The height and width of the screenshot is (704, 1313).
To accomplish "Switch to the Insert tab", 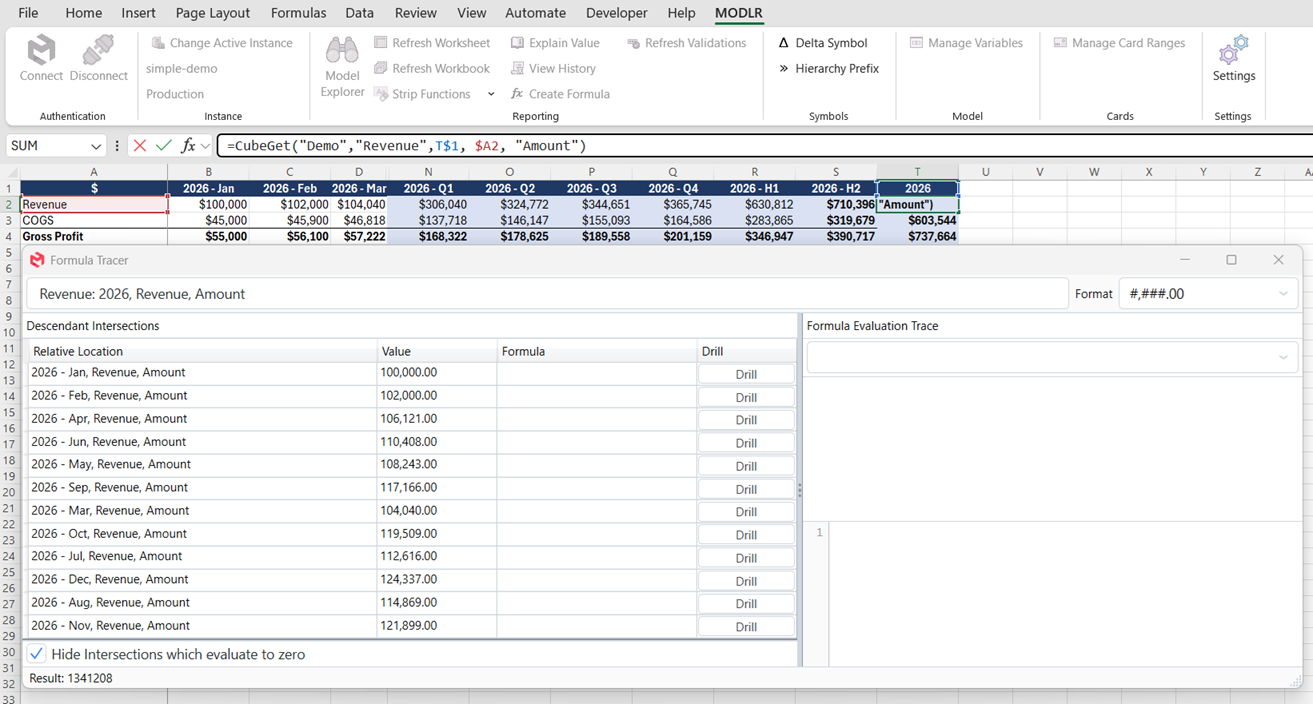I will tap(138, 13).
